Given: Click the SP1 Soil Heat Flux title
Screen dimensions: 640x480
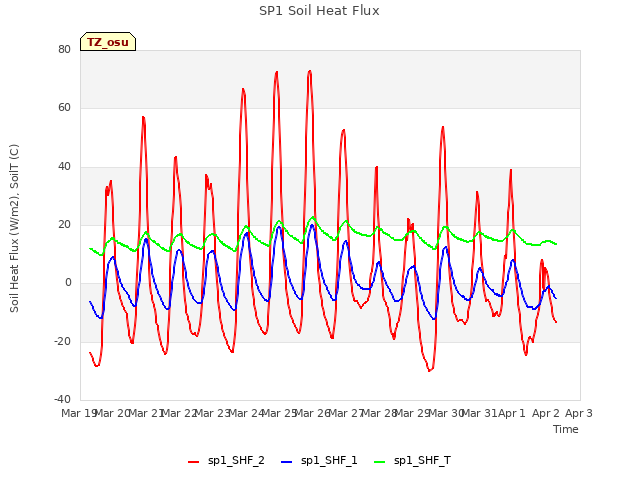Looking at the screenshot, I should pos(319,11).
